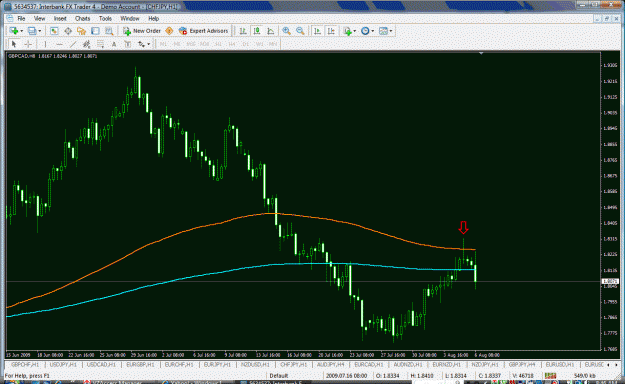Switch to the AUDJPY,H4 chart tab
The width and height of the screenshot is (625, 384).
(330, 364)
